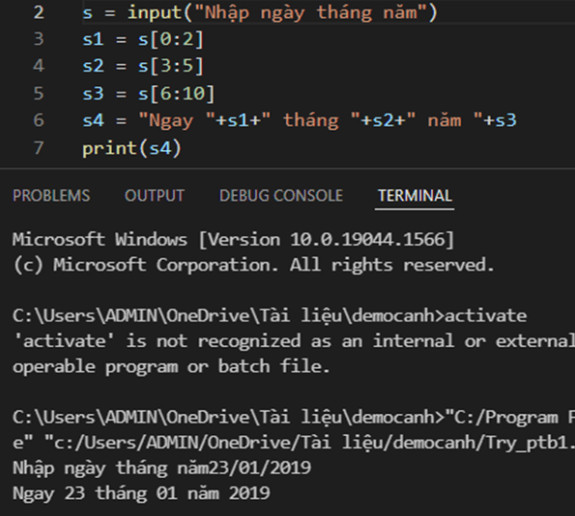Click line number 6 in the gutter
The height and width of the screenshot is (516, 575).
click(x=39, y=121)
